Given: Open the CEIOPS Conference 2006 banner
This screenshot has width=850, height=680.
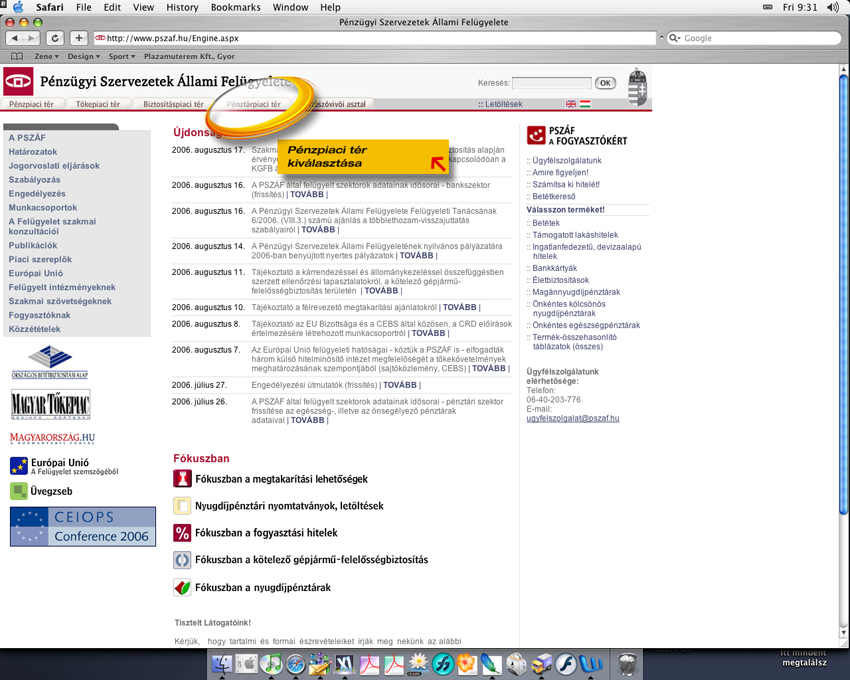Looking at the screenshot, I should [83, 527].
